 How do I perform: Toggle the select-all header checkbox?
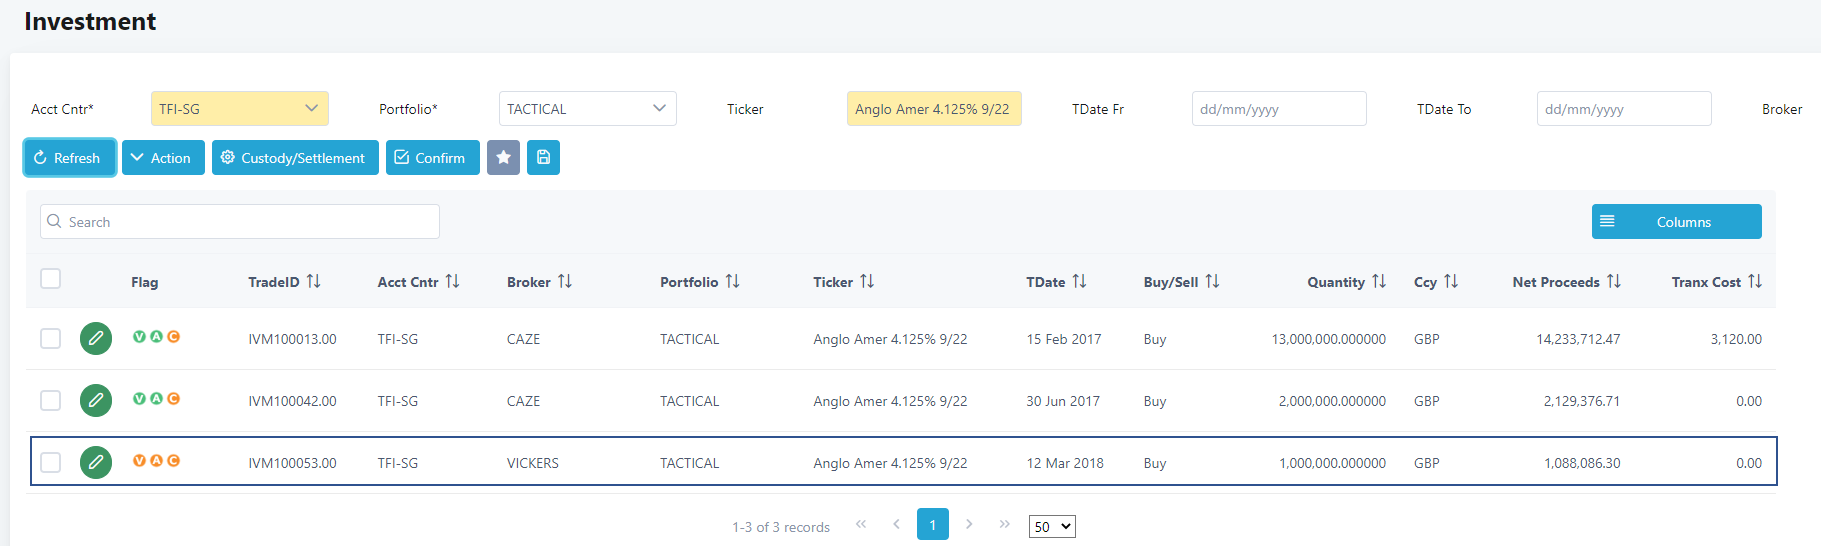[x=51, y=279]
